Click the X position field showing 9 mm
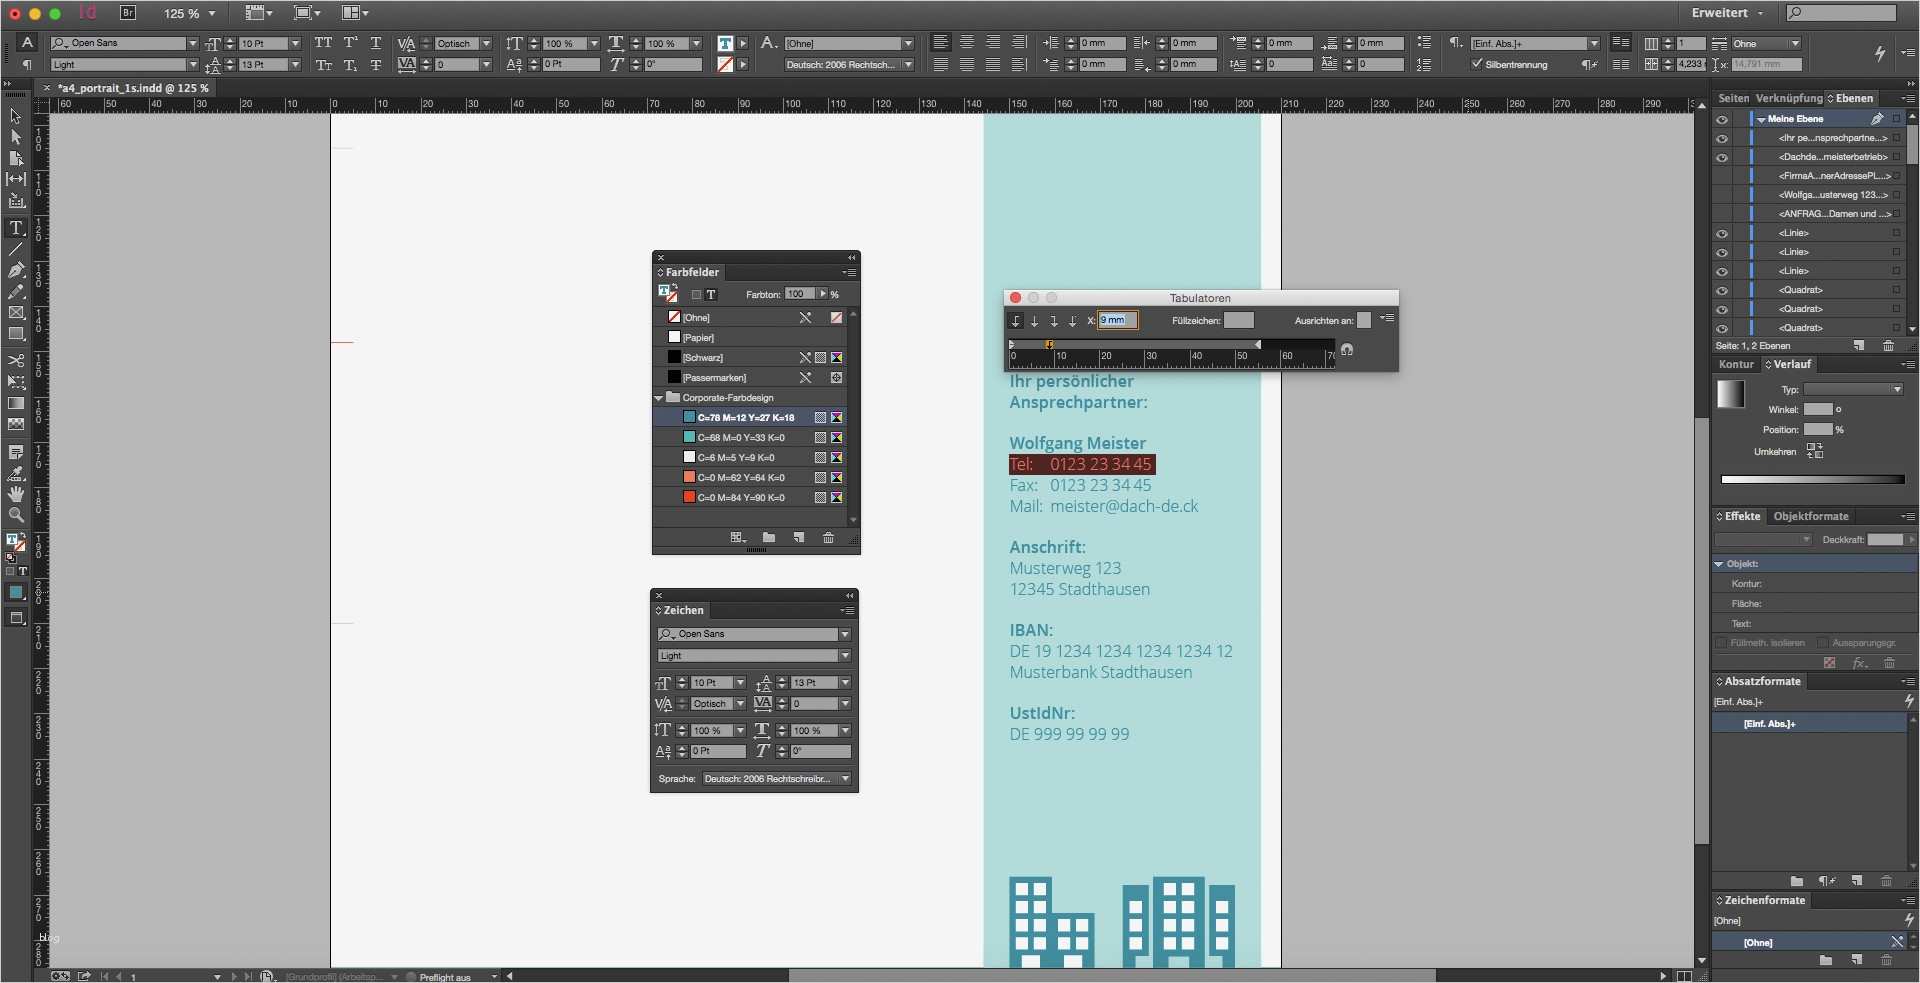The height and width of the screenshot is (983, 1920). click(x=1116, y=320)
